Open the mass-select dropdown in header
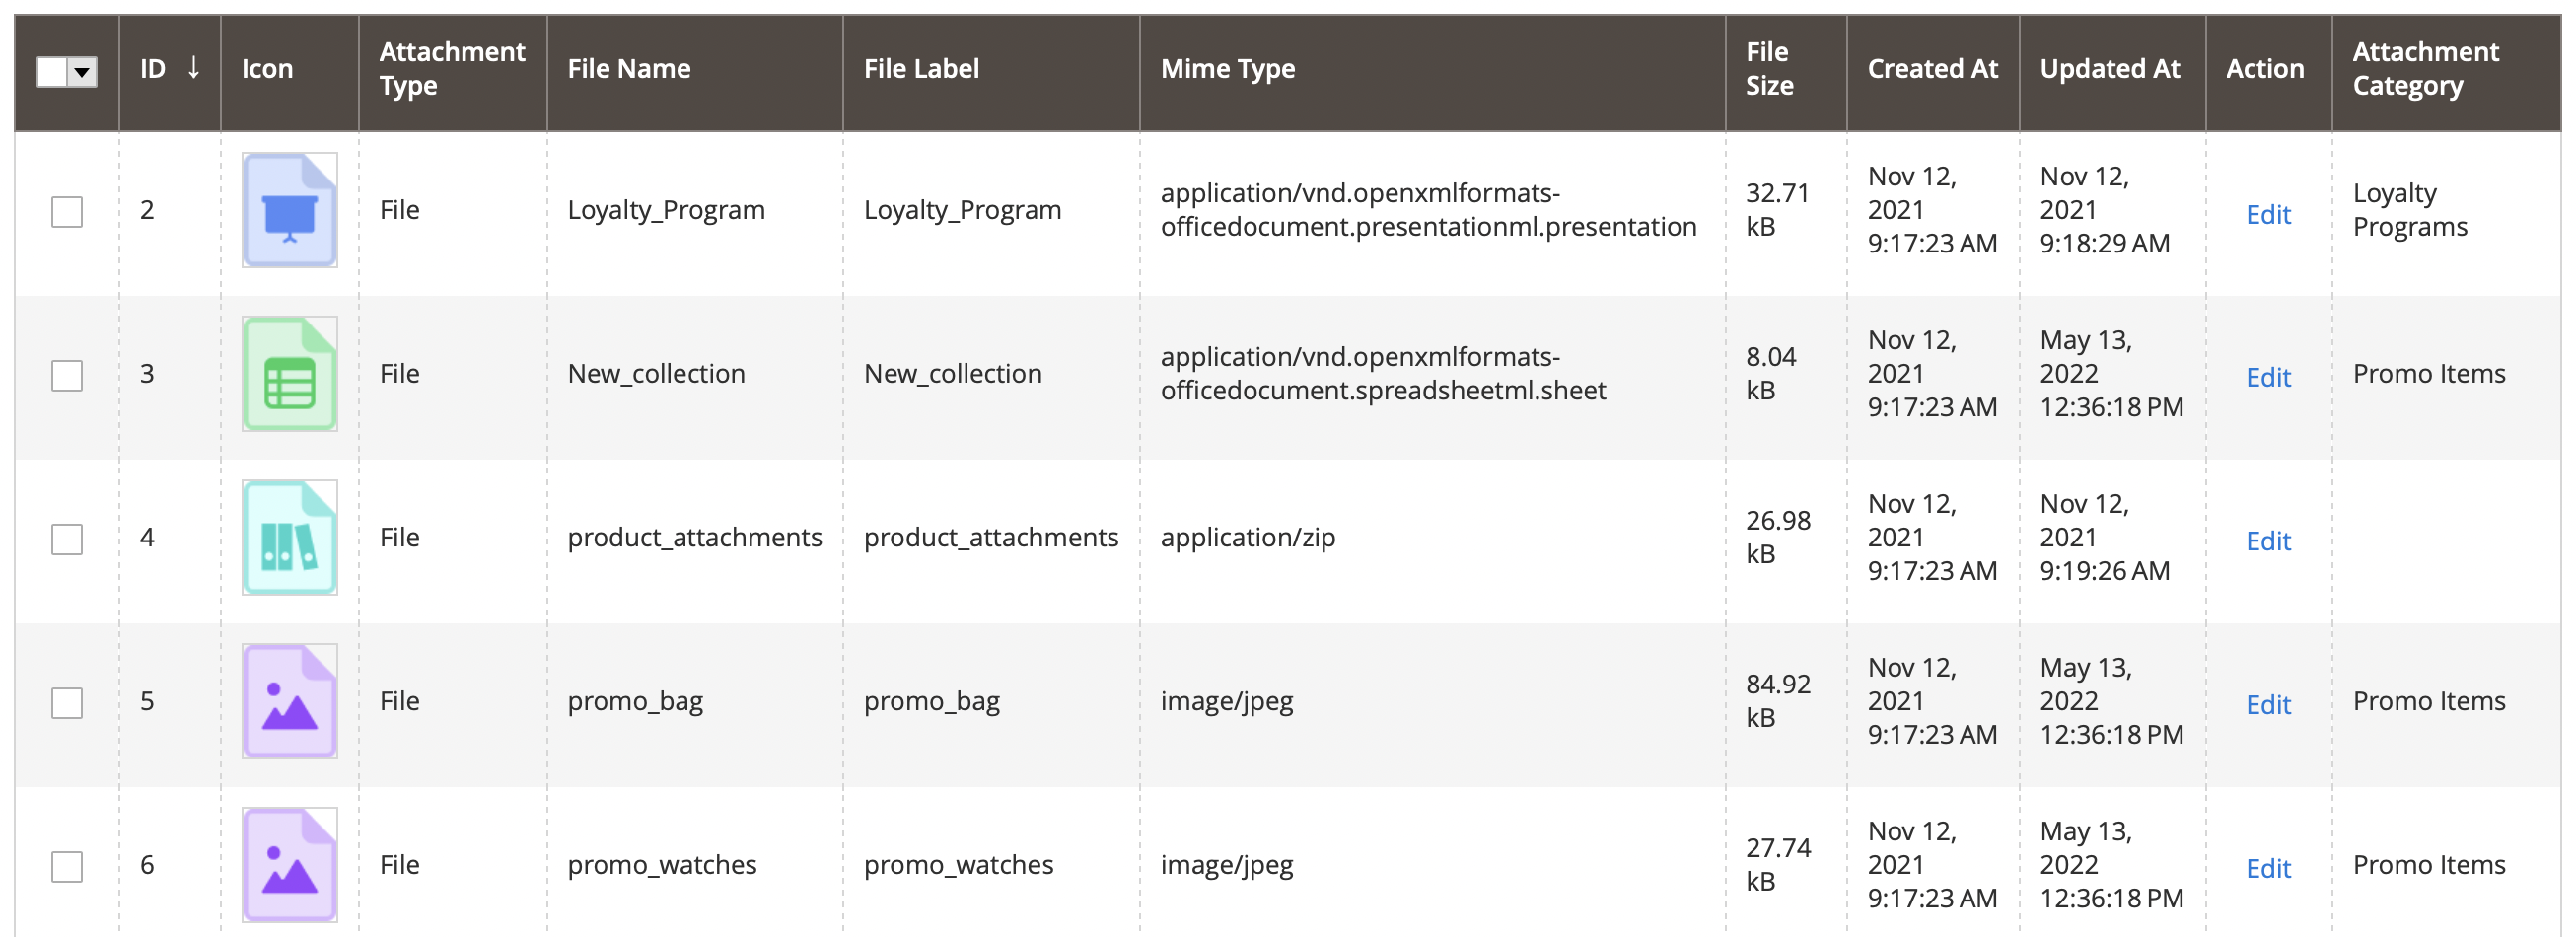Image resolution: width=2576 pixels, height=937 pixels. pyautogui.click(x=82, y=72)
